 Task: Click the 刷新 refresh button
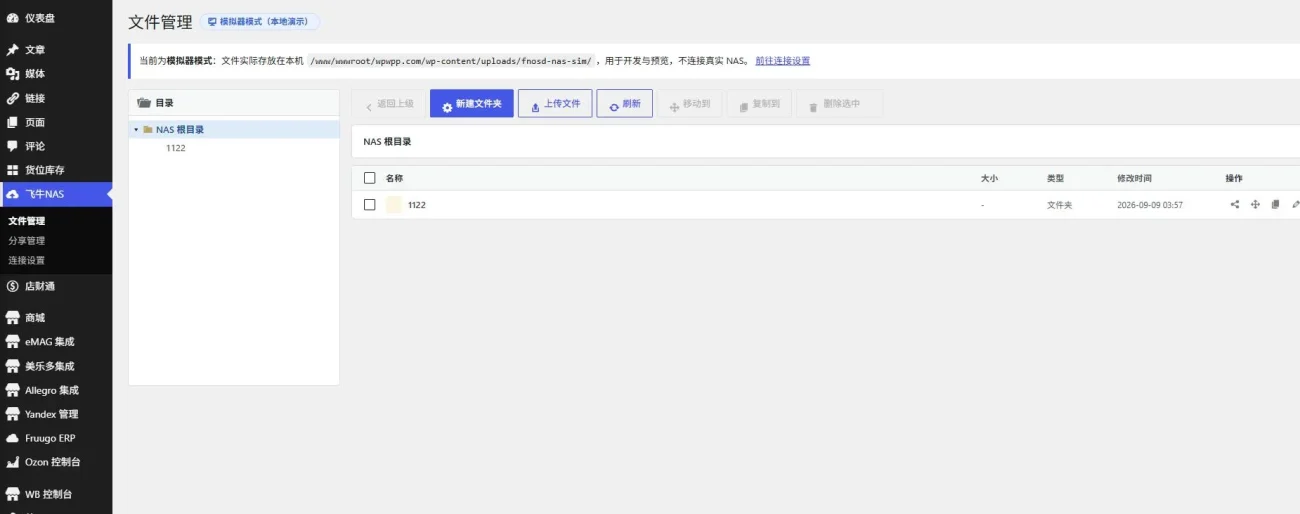(625, 104)
